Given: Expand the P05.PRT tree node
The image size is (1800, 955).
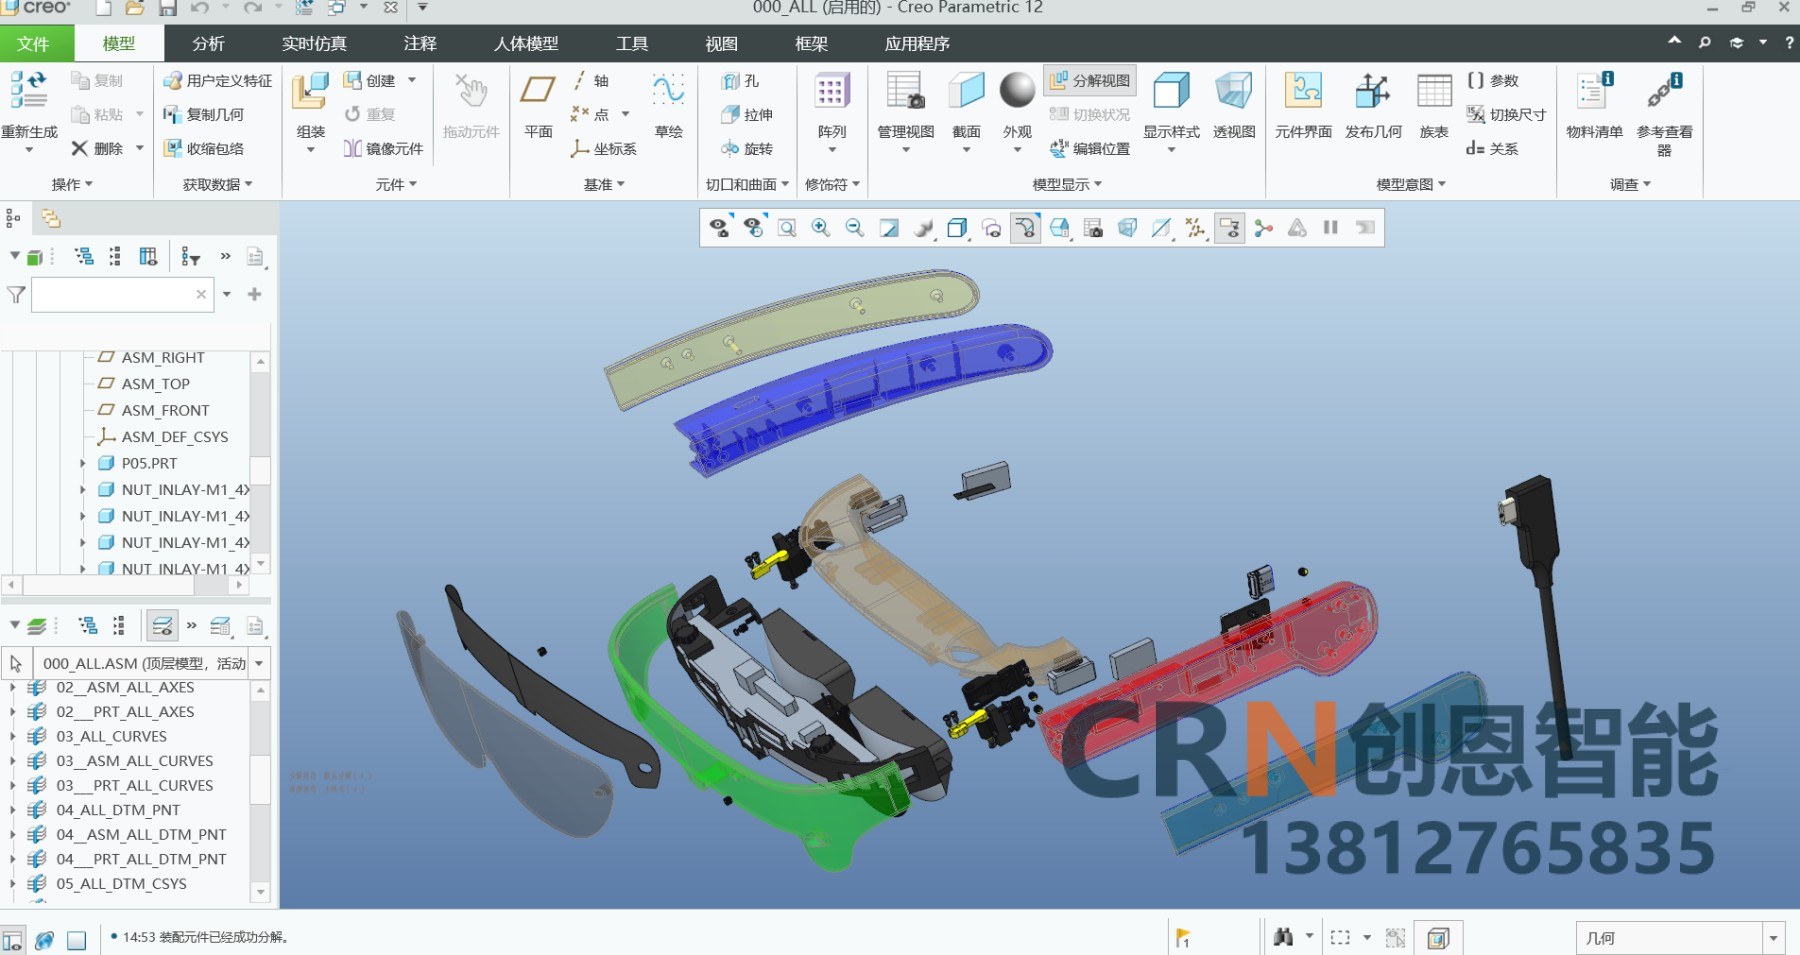Looking at the screenshot, I should pos(83,463).
